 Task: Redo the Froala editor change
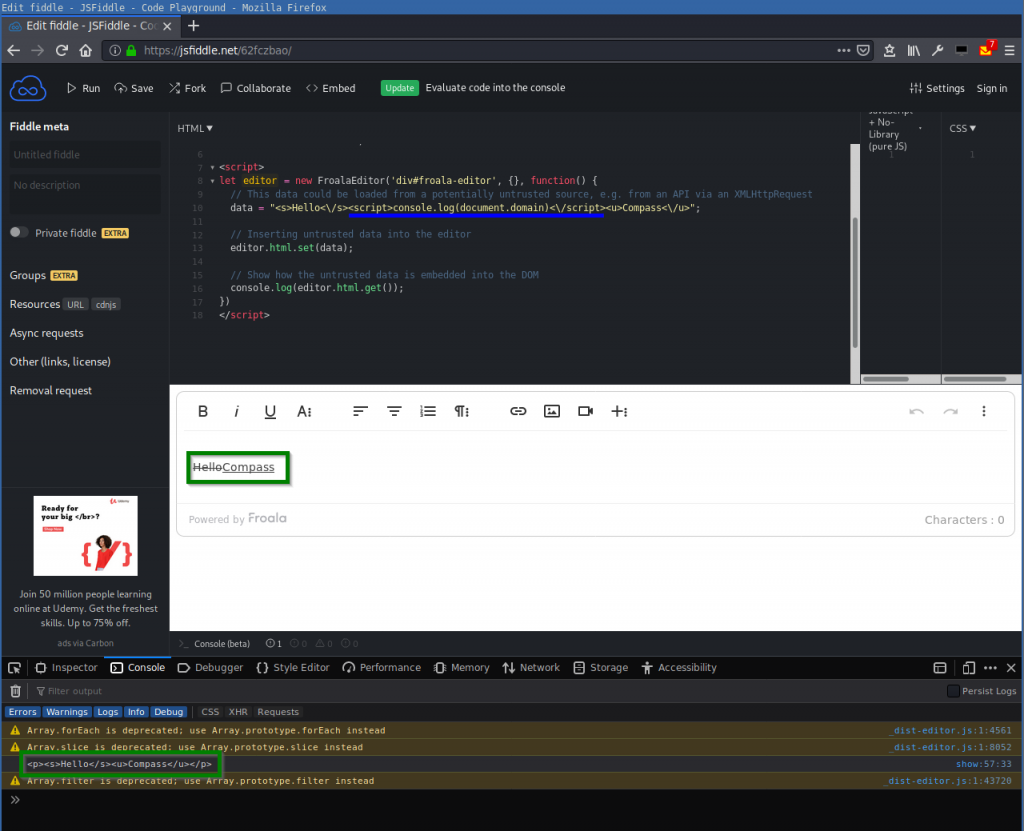pos(950,411)
